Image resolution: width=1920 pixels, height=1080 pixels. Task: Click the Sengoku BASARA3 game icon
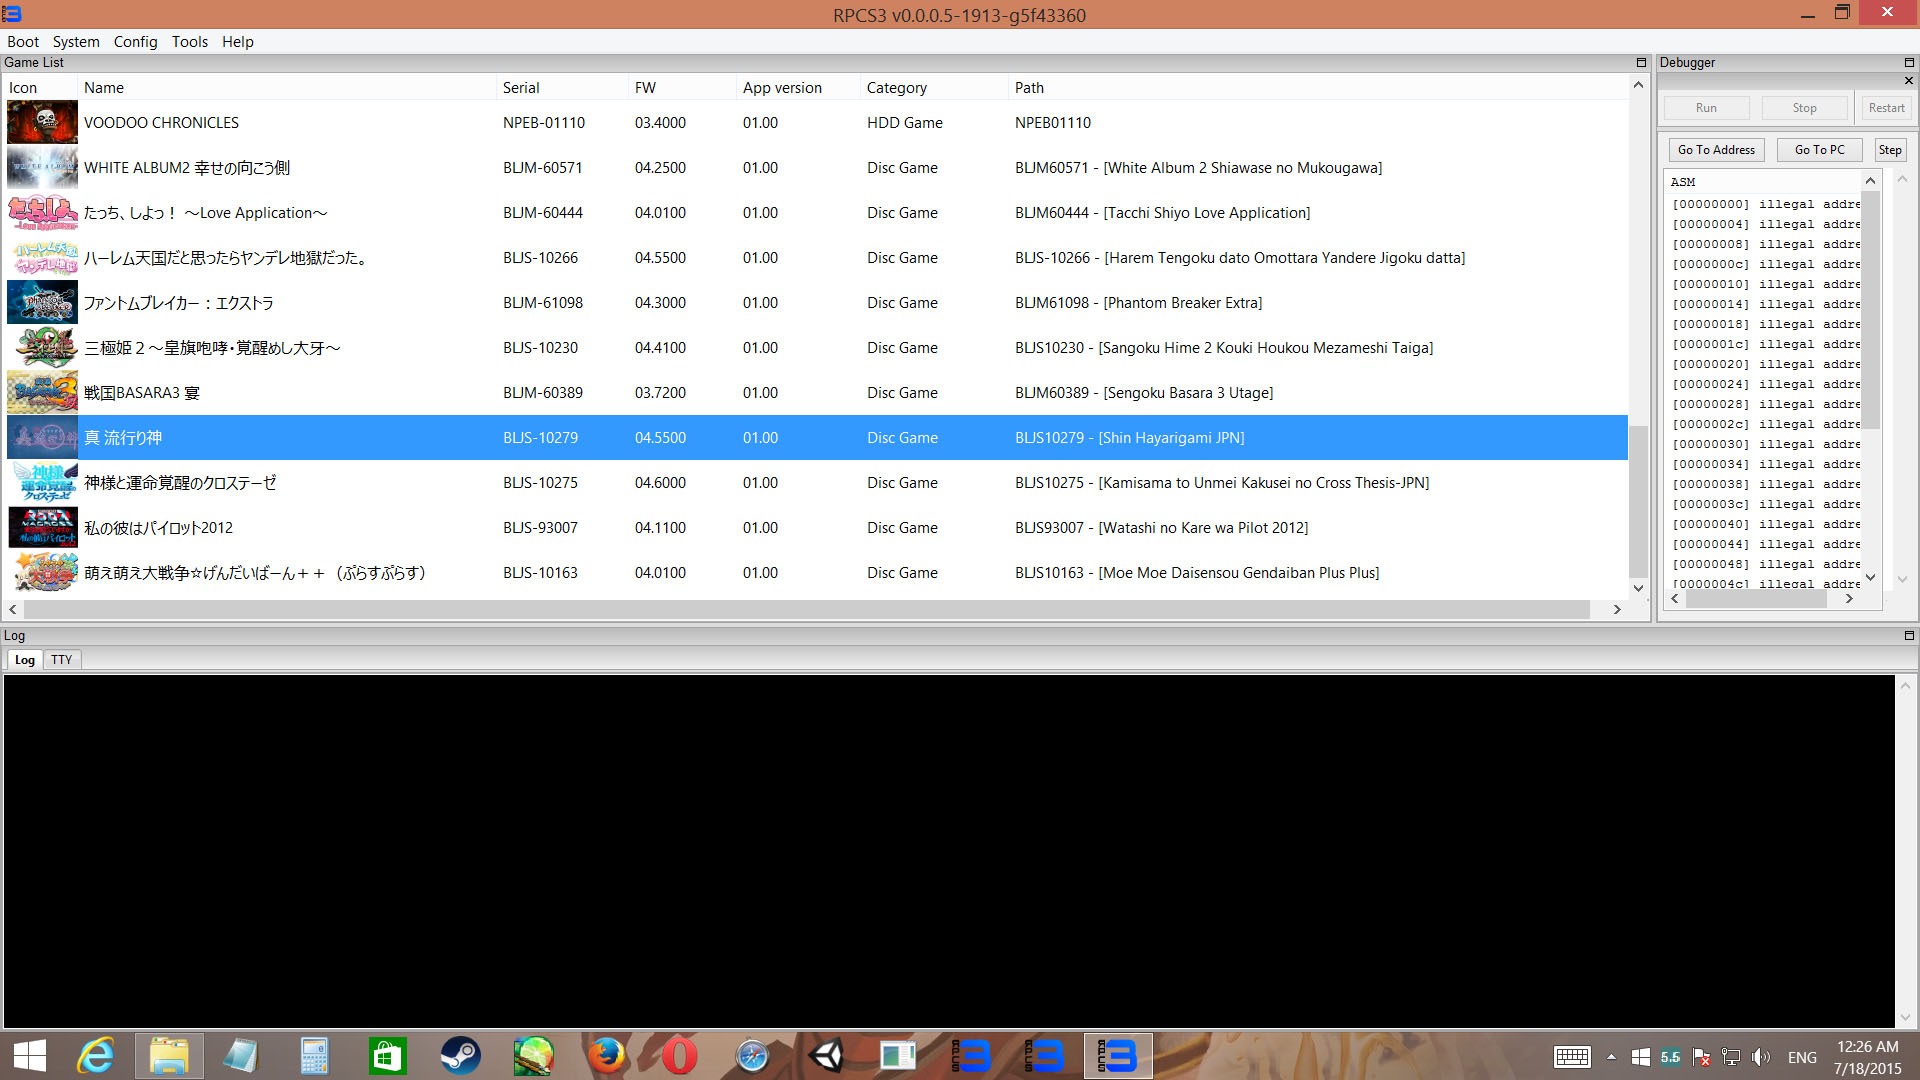pyautogui.click(x=42, y=393)
